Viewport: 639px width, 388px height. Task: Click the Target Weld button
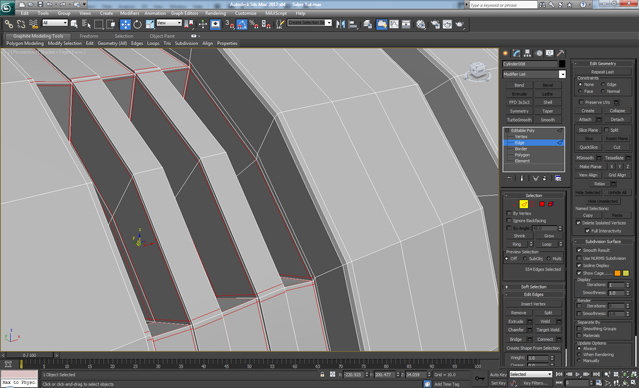pyautogui.click(x=548, y=330)
